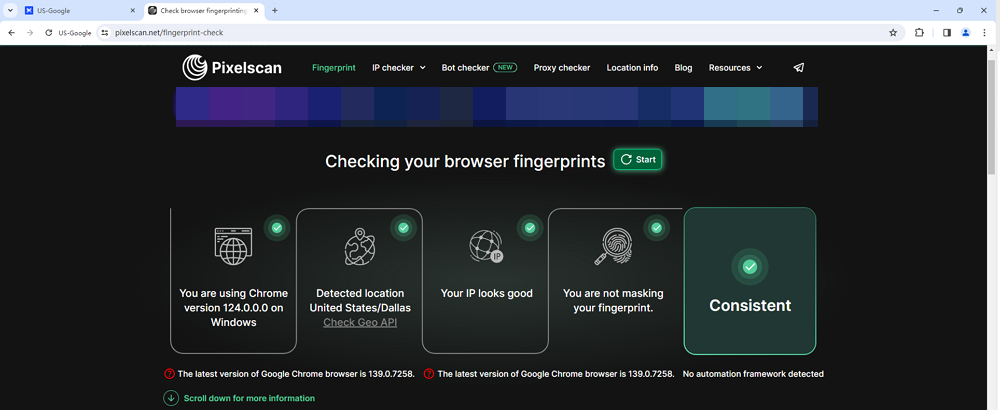Viewport: 1000px width, 410px height.
Task: Click the Start button
Action: click(x=638, y=159)
